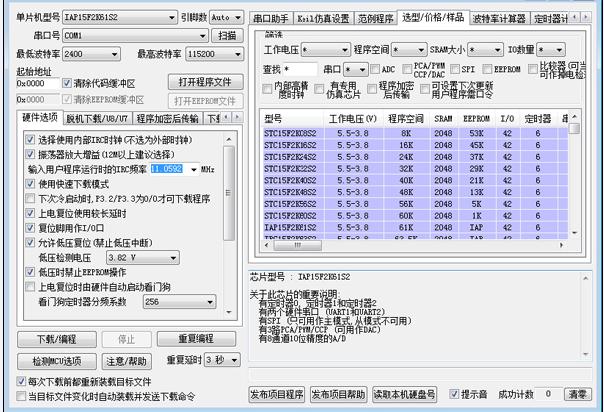This screenshot has width=604, height=412.
Task: Toggle 每次下载前都重新装载目标文件 checkbox
Action: [21, 382]
